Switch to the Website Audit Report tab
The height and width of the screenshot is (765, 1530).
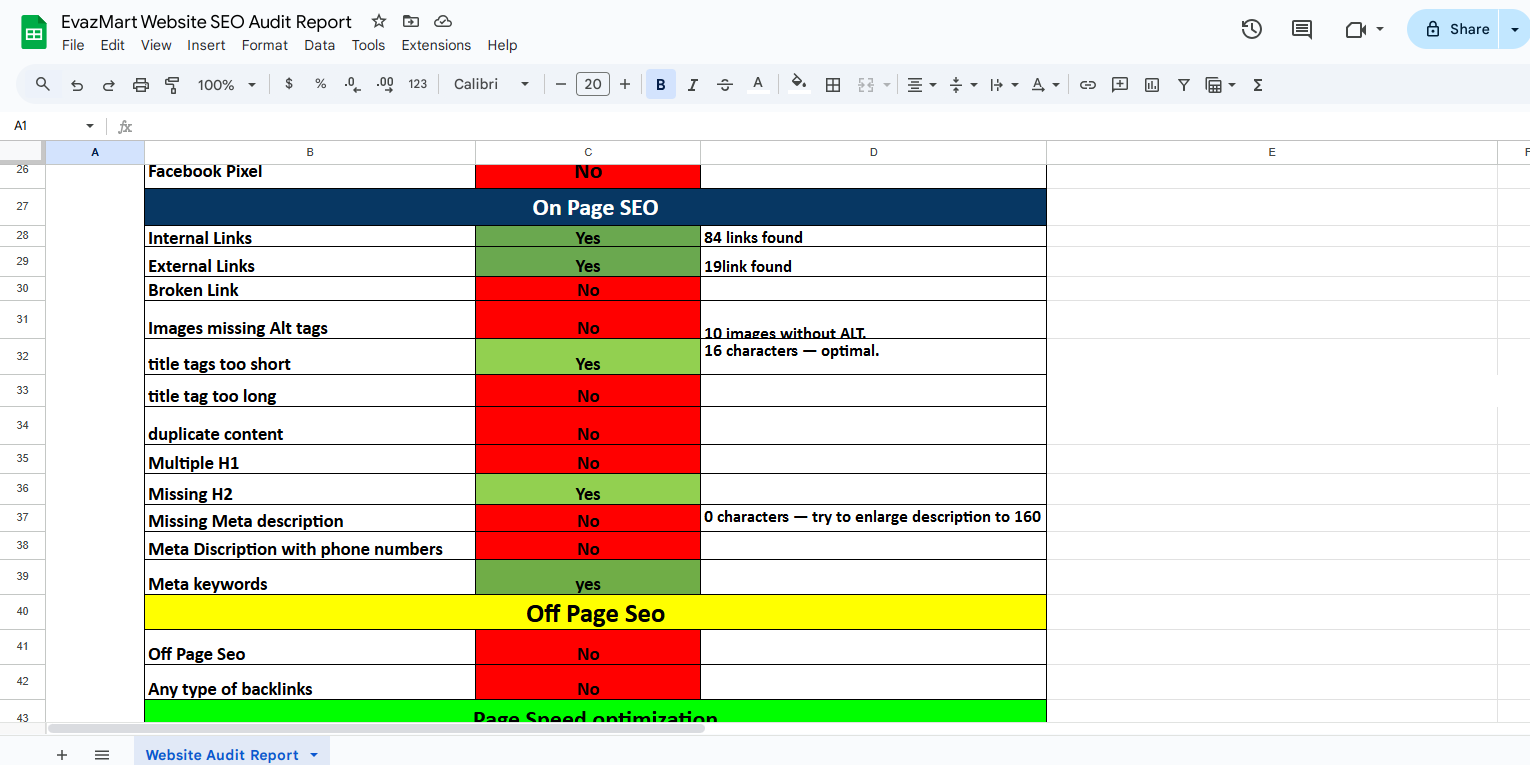(222, 754)
